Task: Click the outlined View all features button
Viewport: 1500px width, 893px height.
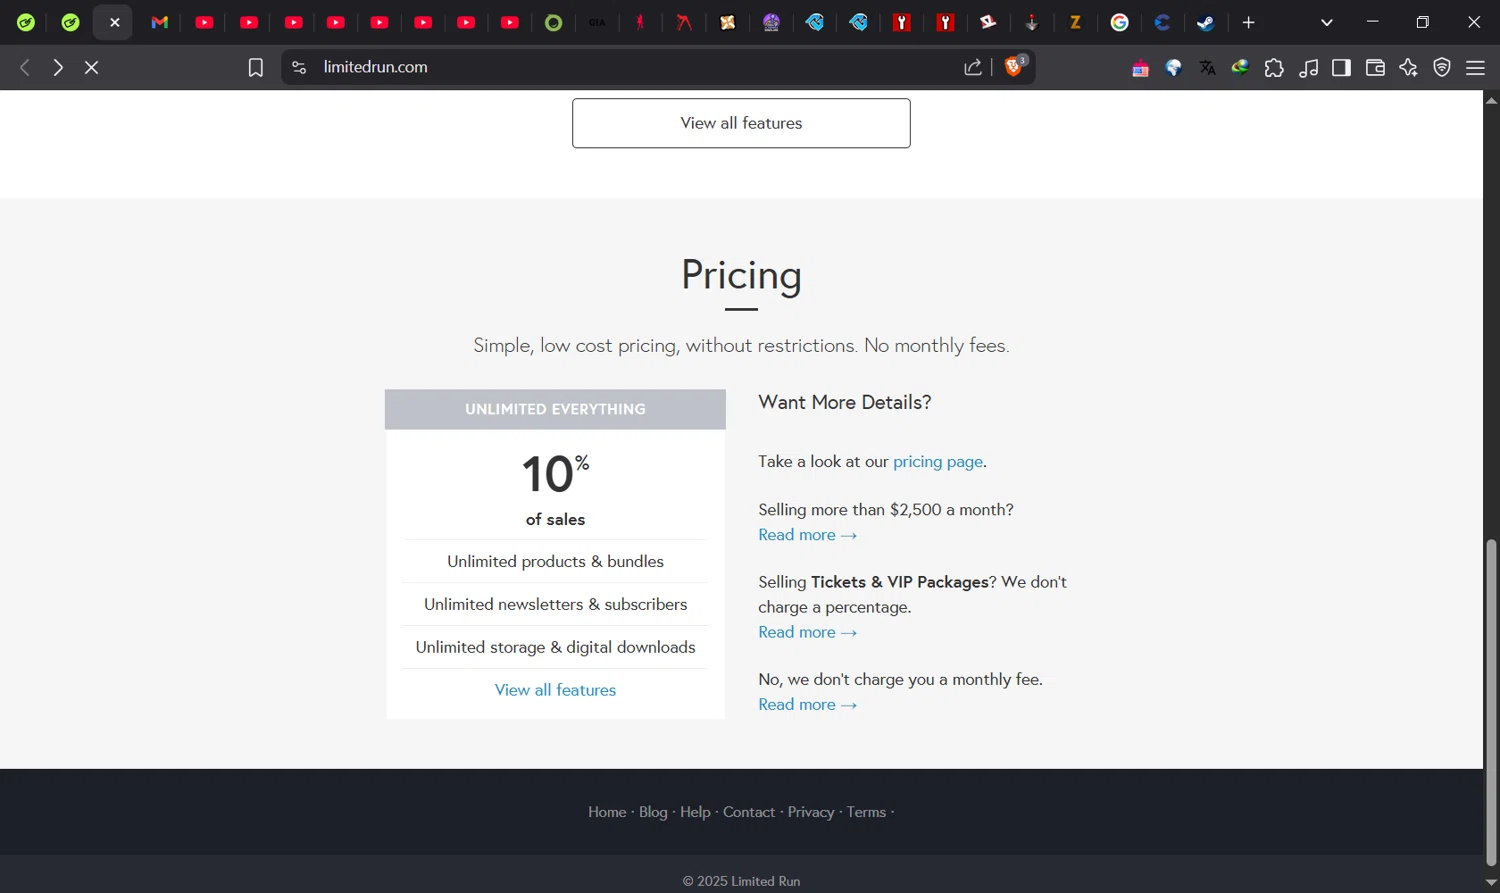Action: pyautogui.click(x=741, y=123)
